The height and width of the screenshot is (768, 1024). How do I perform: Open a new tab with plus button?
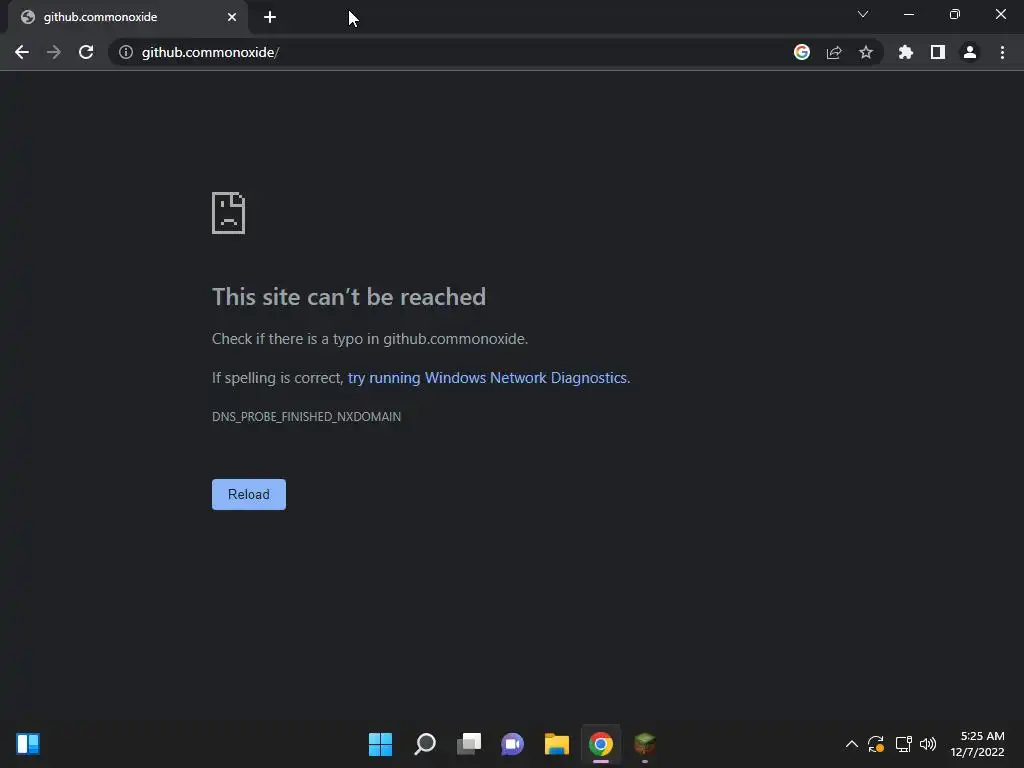[x=270, y=17]
